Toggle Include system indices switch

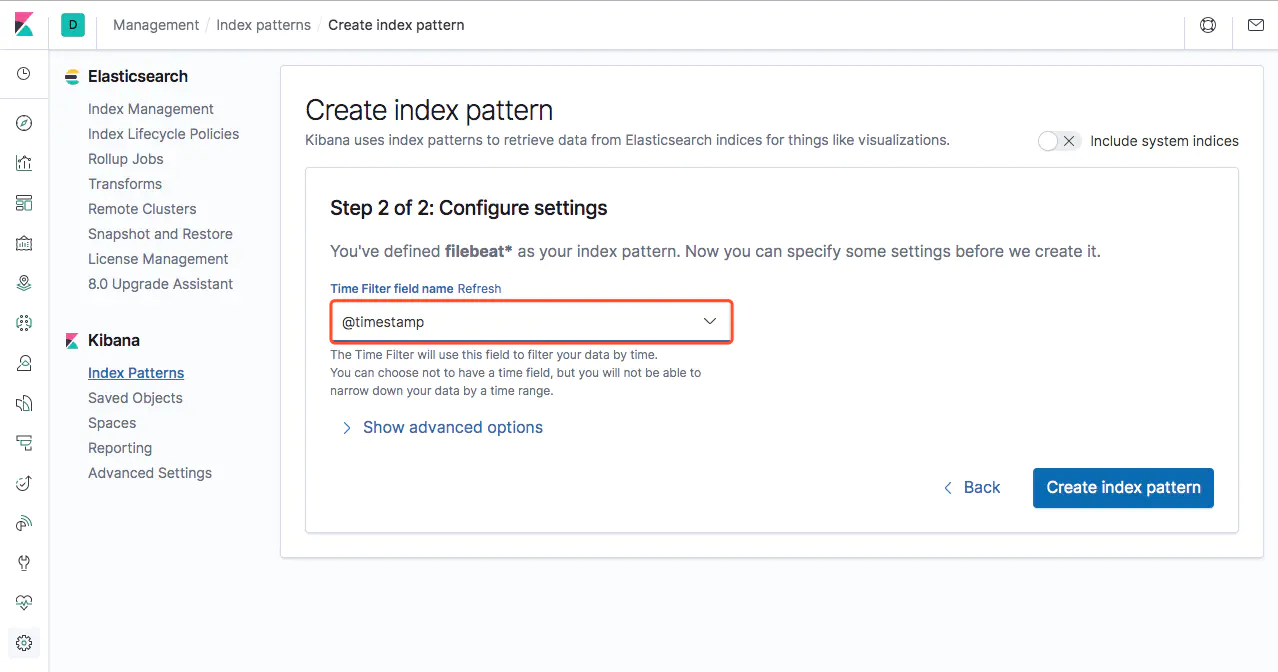click(x=1059, y=141)
